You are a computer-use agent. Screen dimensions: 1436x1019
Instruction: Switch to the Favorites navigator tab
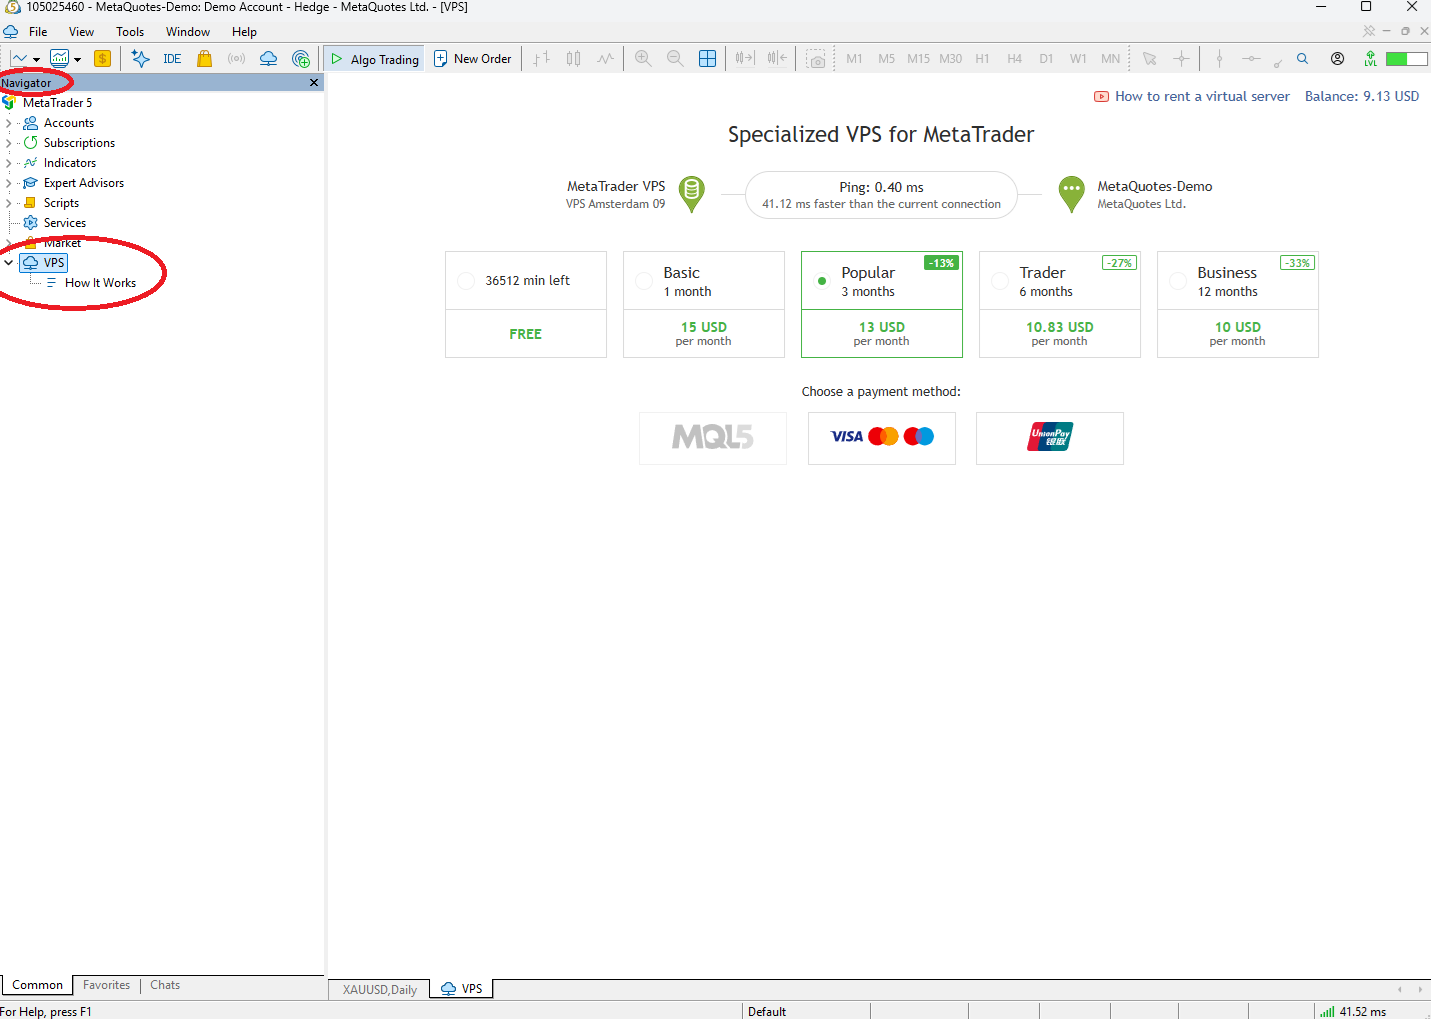click(106, 985)
